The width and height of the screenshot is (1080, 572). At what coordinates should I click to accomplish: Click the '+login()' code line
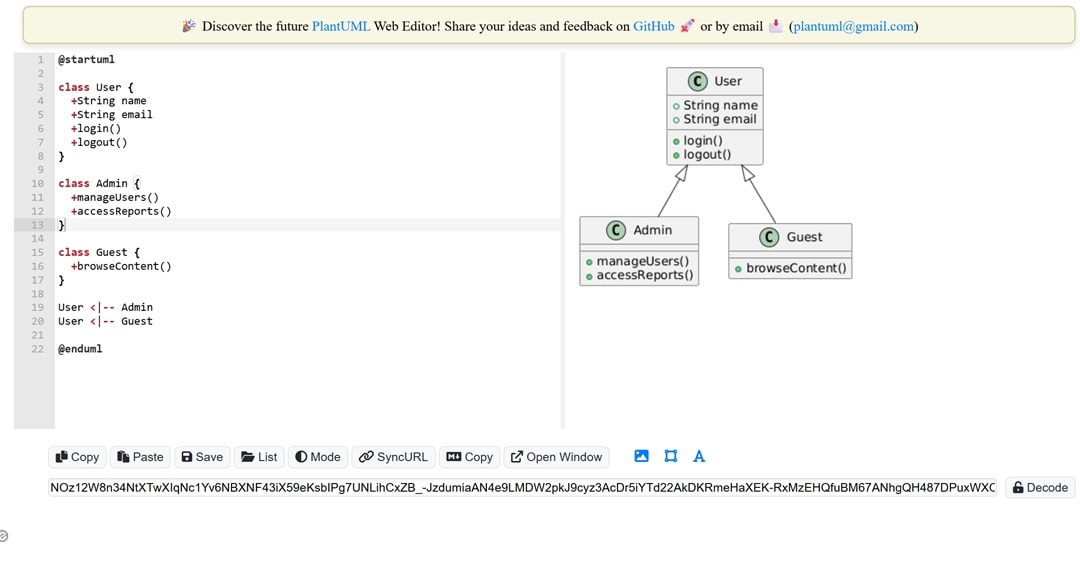(x=96, y=128)
